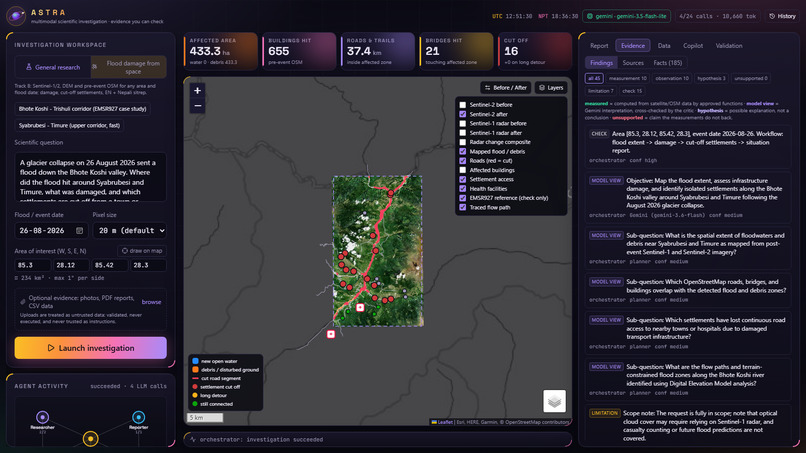806x453 pixels.
Task: Open the Leaflet attribution link
Action: click(x=445, y=422)
